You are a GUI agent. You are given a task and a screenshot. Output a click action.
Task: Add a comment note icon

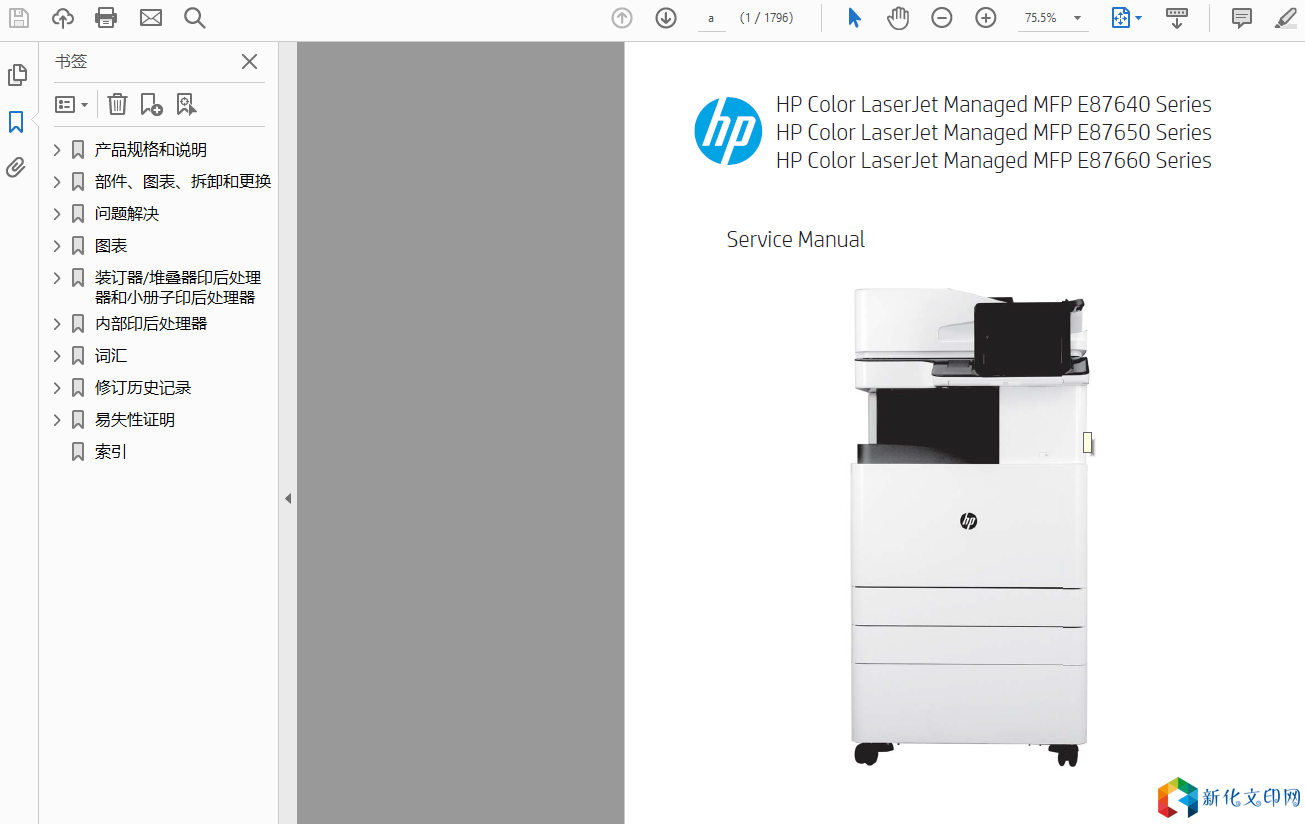(x=1241, y=18)
